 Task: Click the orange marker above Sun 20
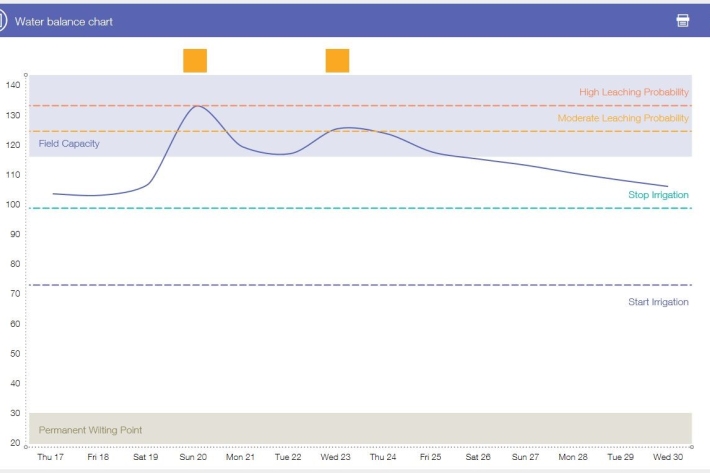point(195,60)
